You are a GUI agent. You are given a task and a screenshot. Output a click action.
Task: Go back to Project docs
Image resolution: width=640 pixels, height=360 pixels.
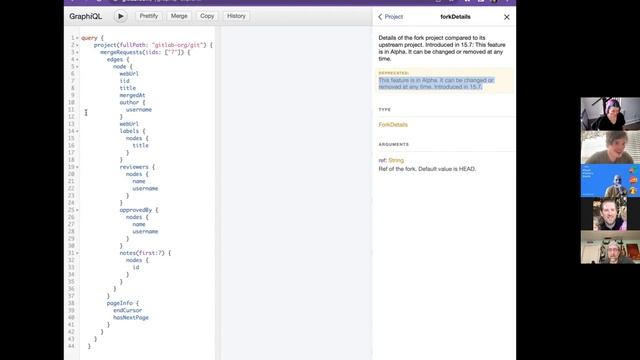click(x=391, y=17)
